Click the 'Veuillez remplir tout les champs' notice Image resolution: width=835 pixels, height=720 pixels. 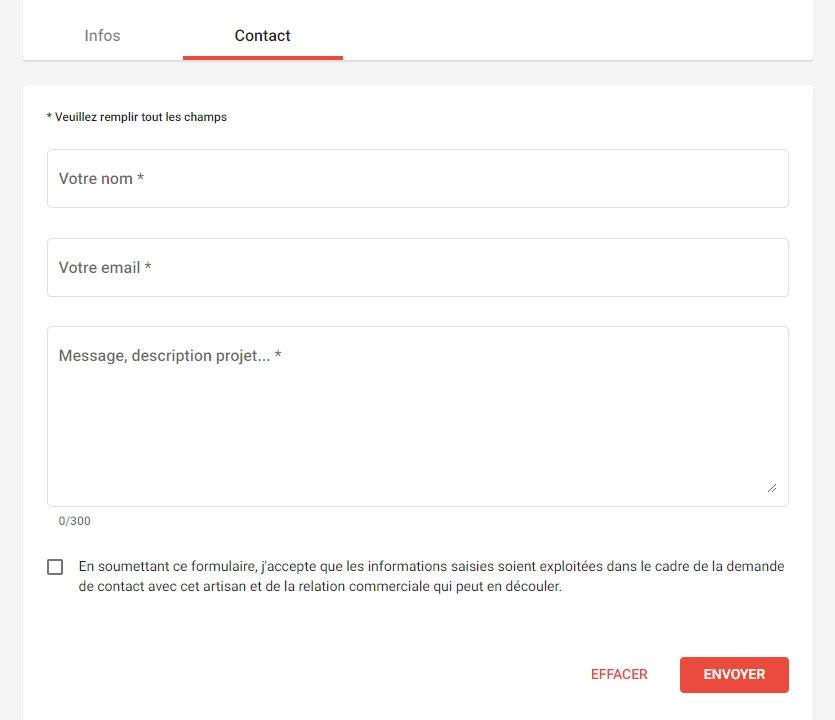(x=137, y=117)
